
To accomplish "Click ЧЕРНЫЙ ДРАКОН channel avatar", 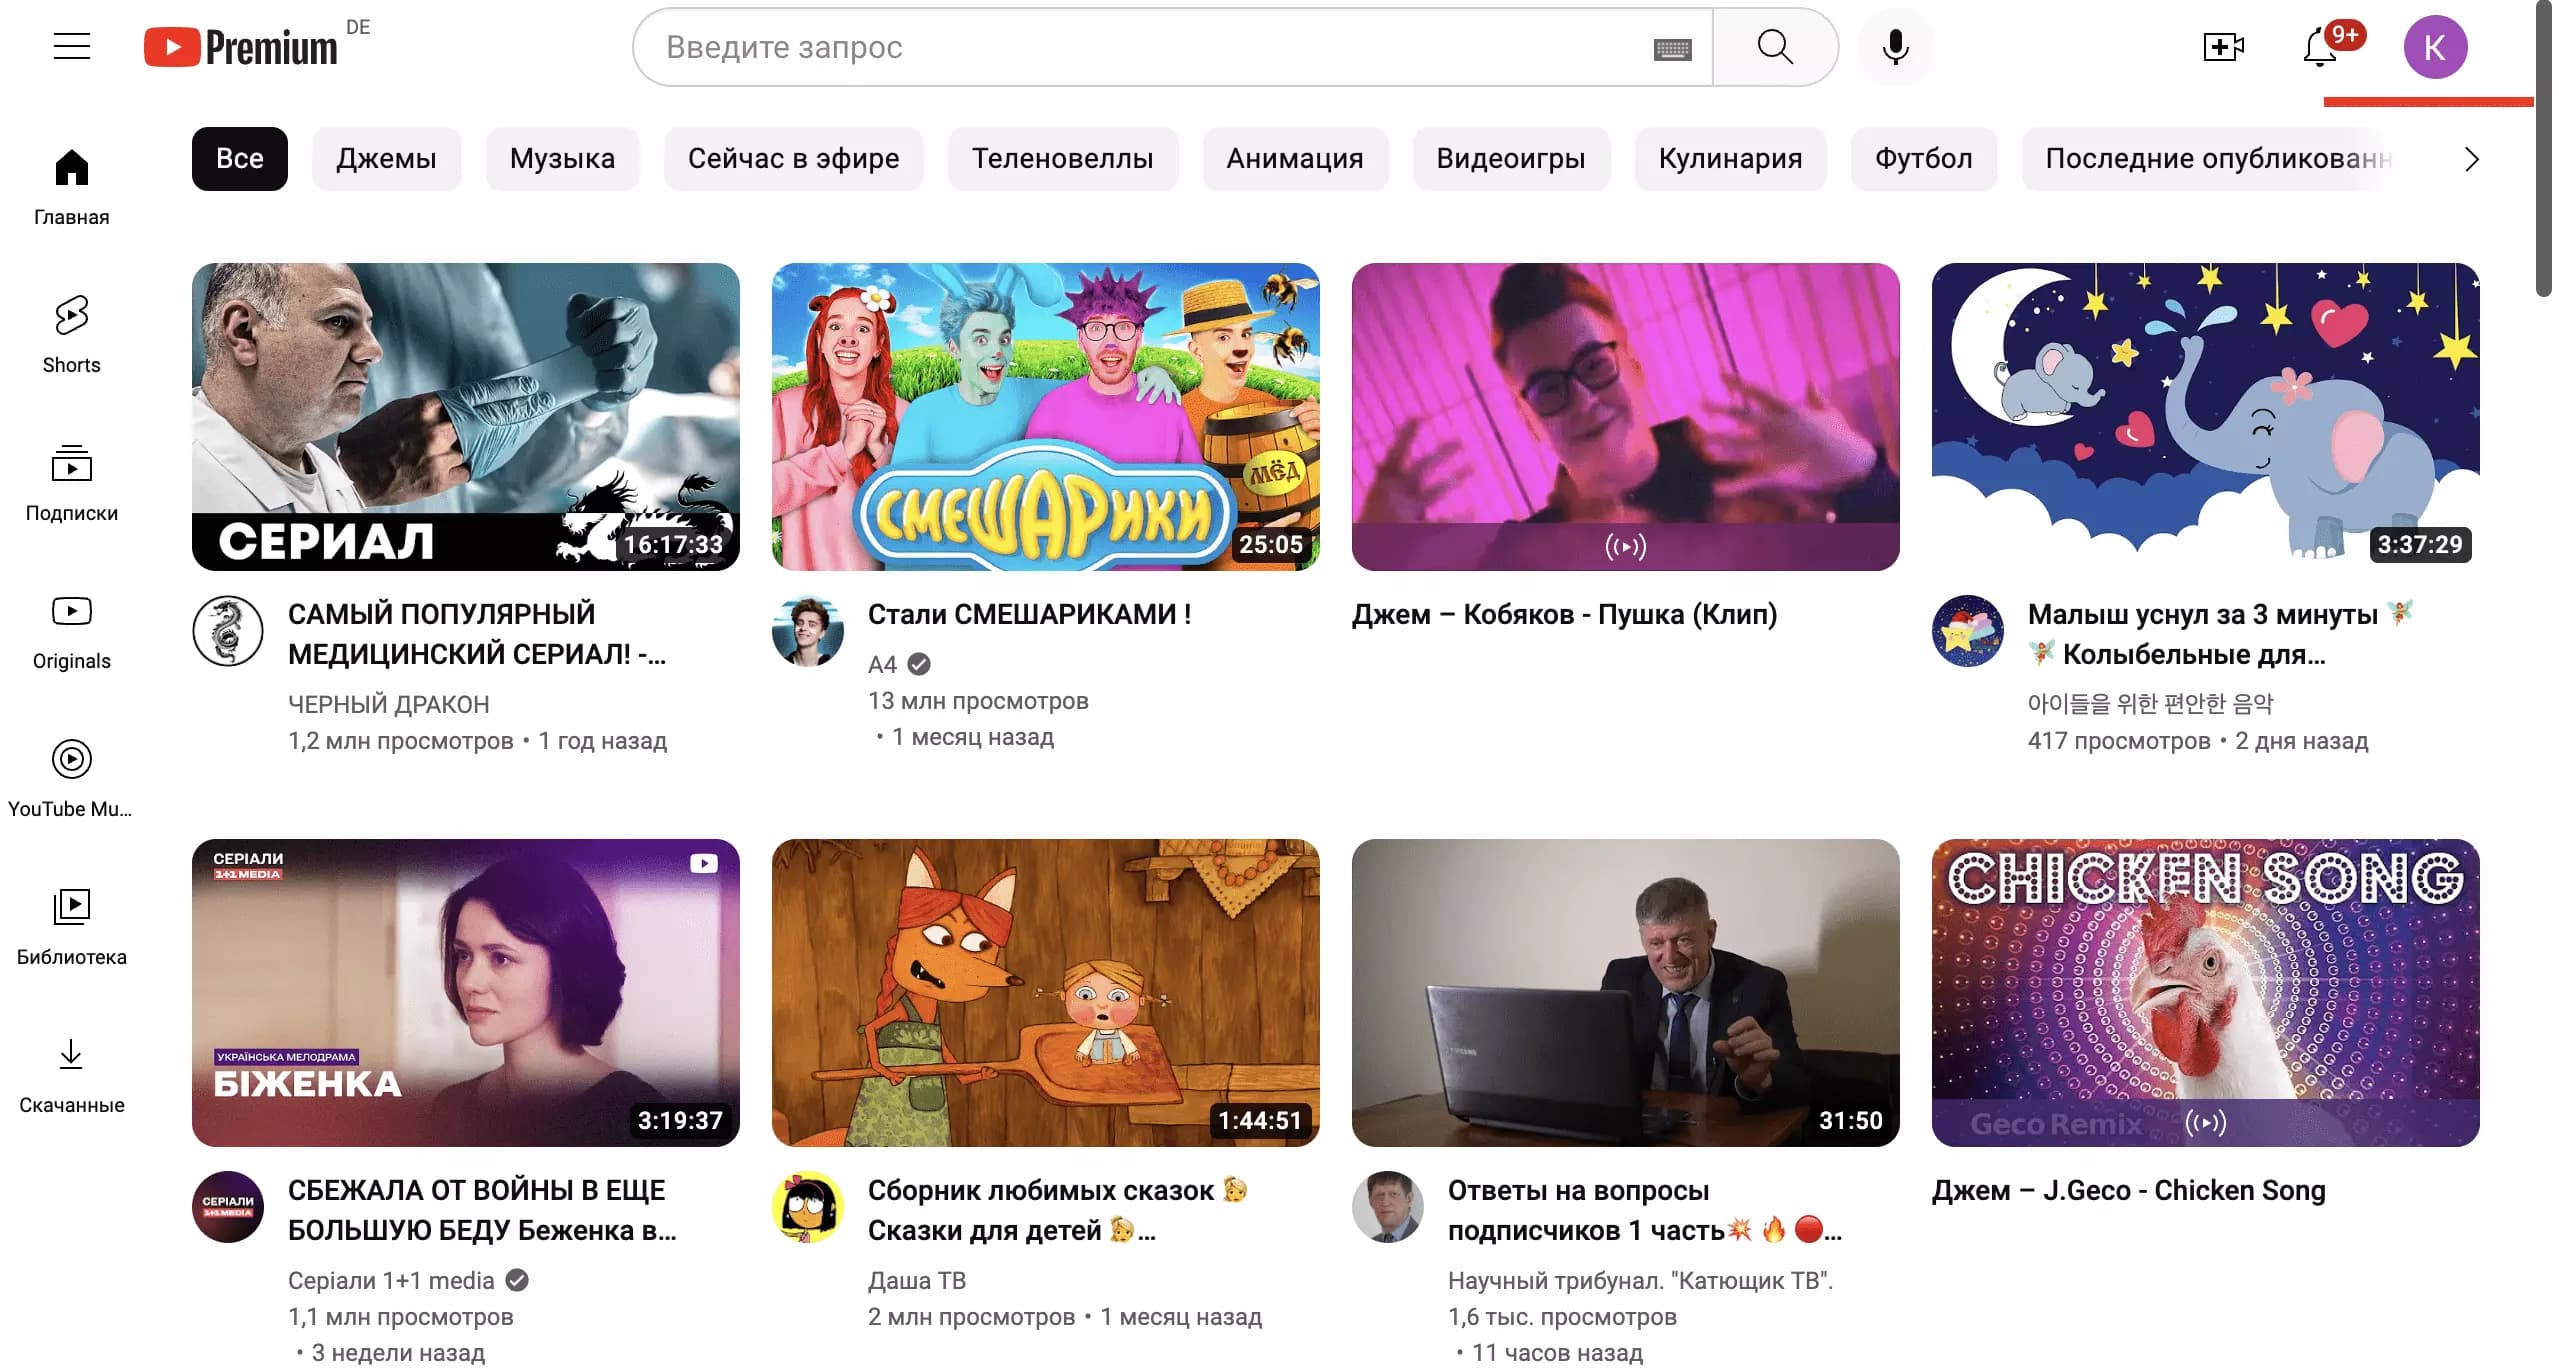I will click(228, 631).
